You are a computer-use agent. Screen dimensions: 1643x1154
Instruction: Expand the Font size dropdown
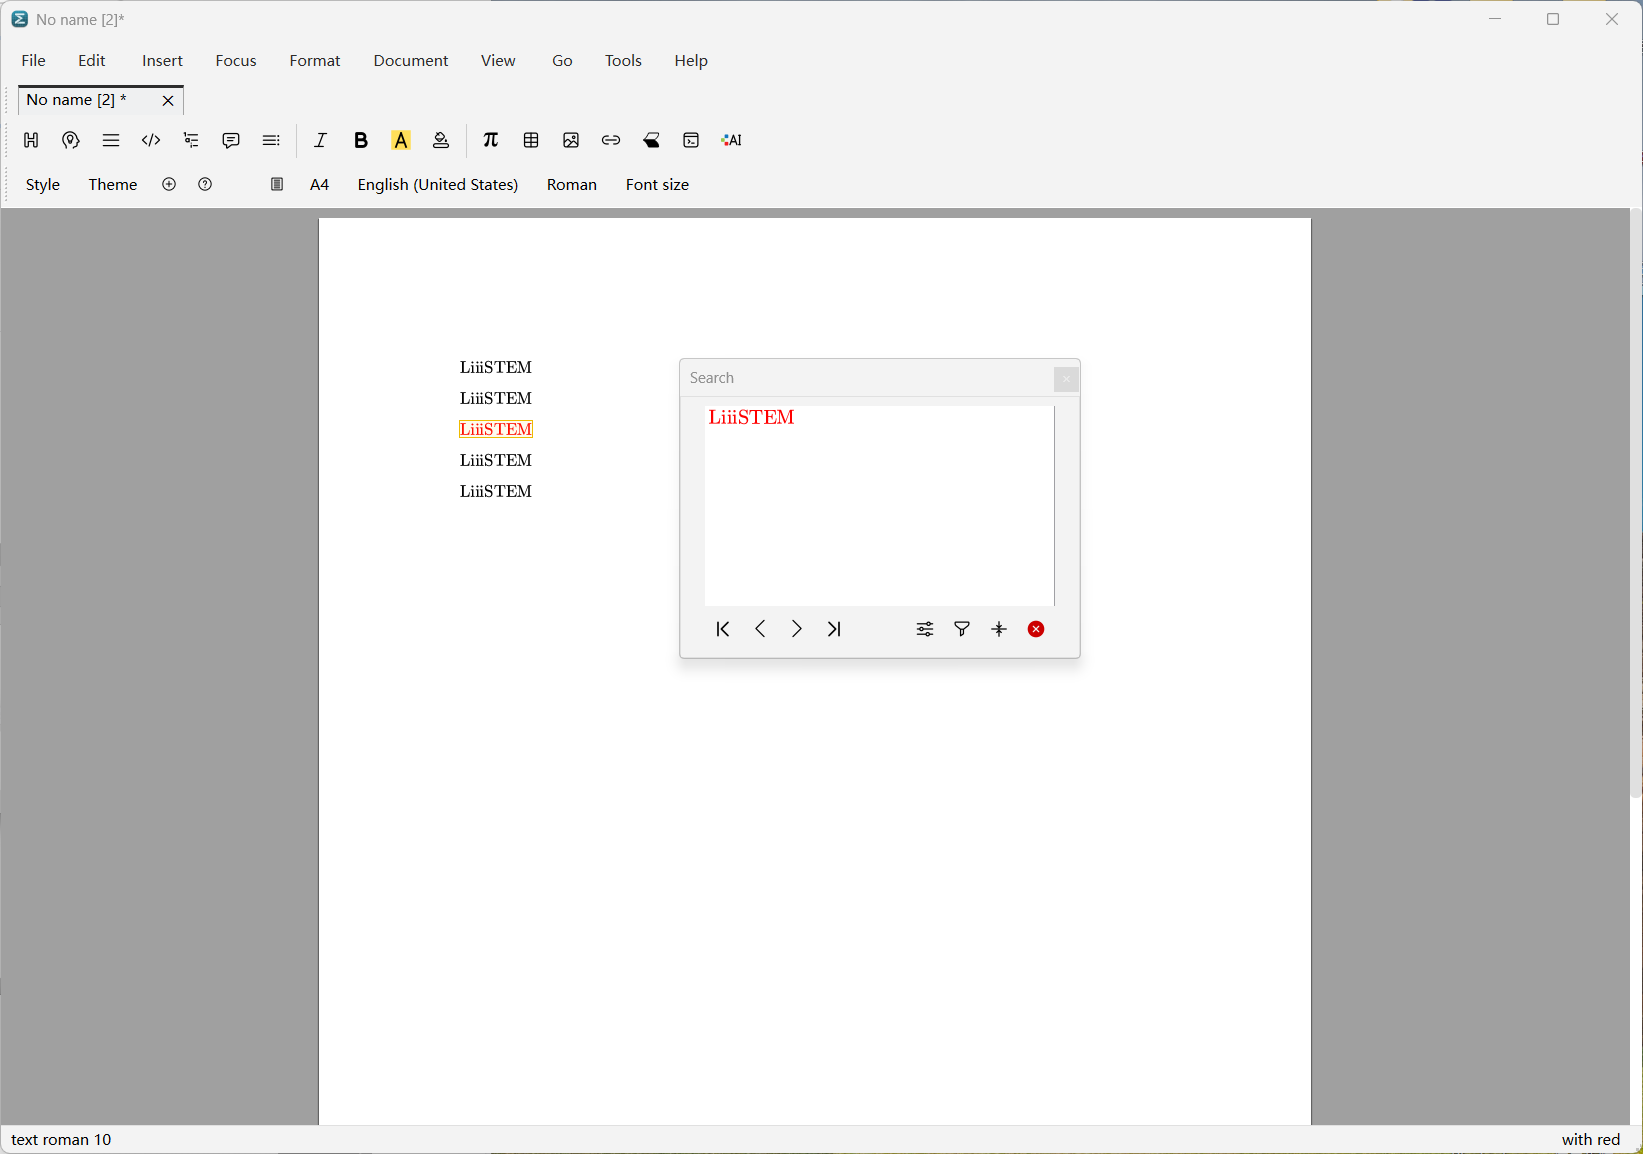pos(657,185)
